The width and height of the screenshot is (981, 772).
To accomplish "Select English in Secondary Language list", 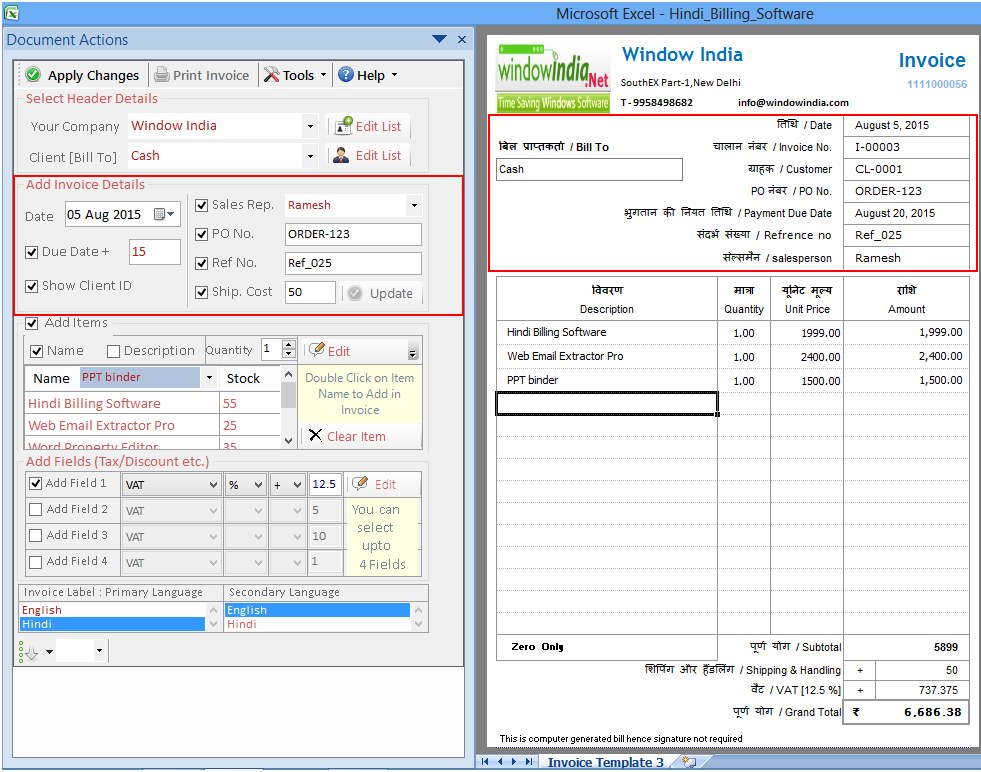I will (x=317, y=609).
